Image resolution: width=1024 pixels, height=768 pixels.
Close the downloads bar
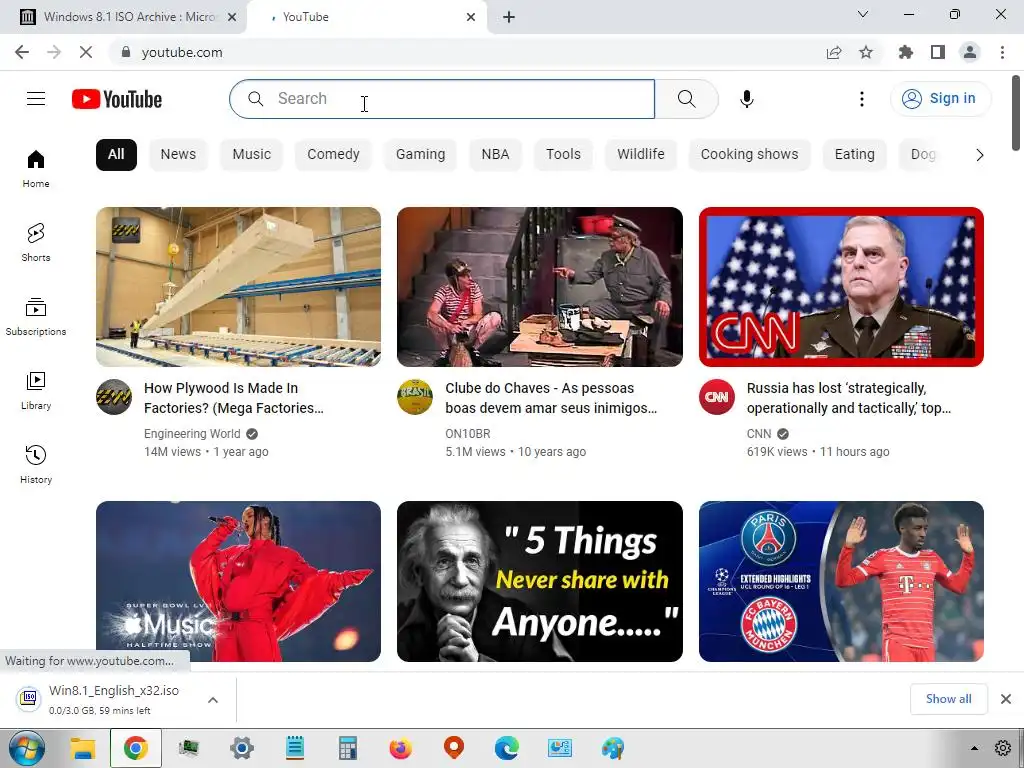1006,699
